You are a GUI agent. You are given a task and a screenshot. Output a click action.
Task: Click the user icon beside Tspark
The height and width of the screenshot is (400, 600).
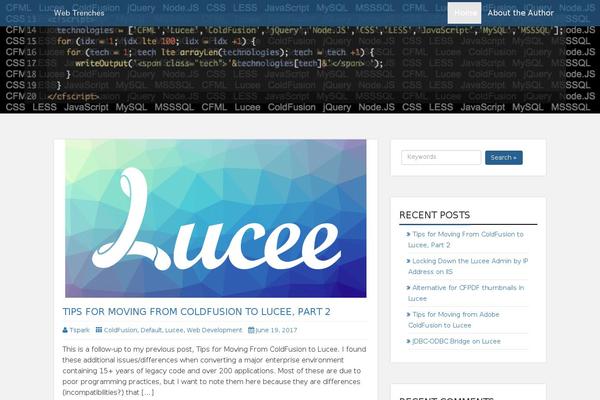(x=65, y=330)
